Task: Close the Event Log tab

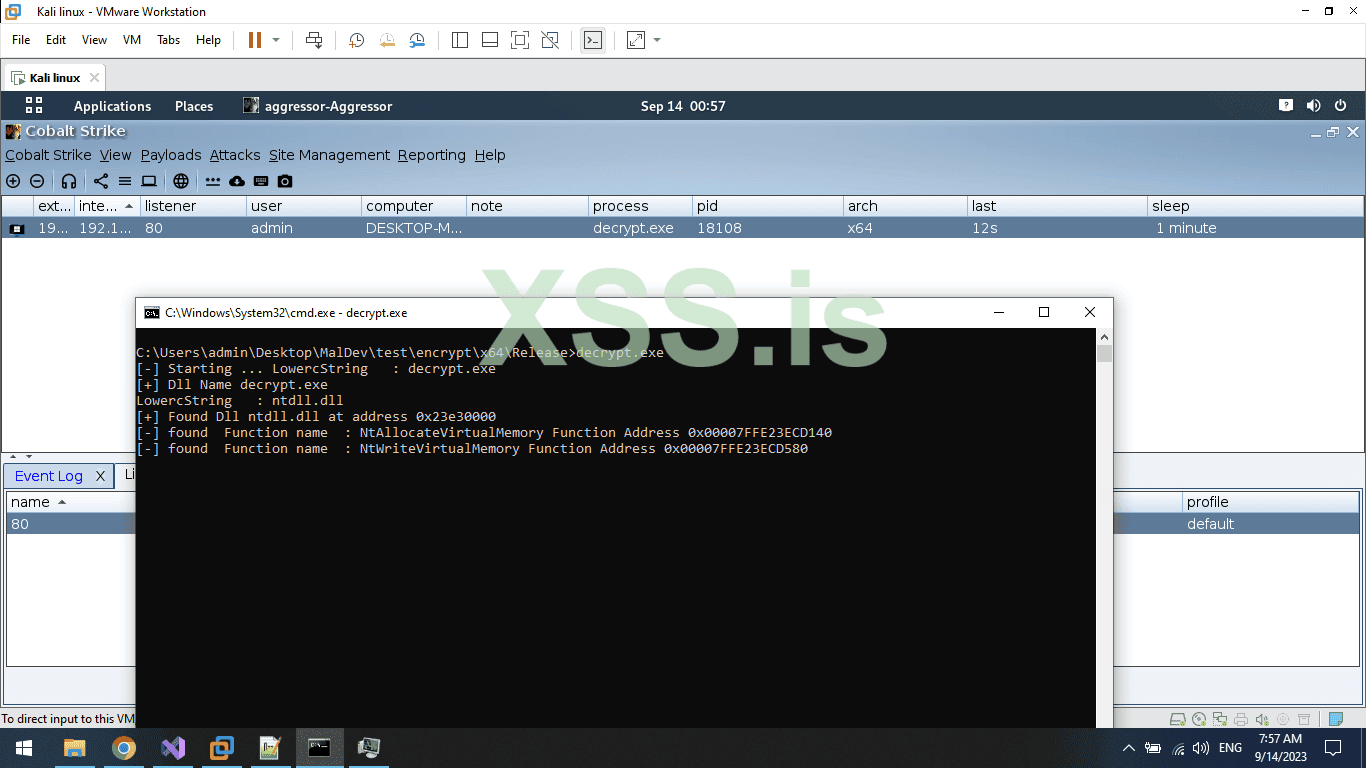Action: click(x=100, y=476)
